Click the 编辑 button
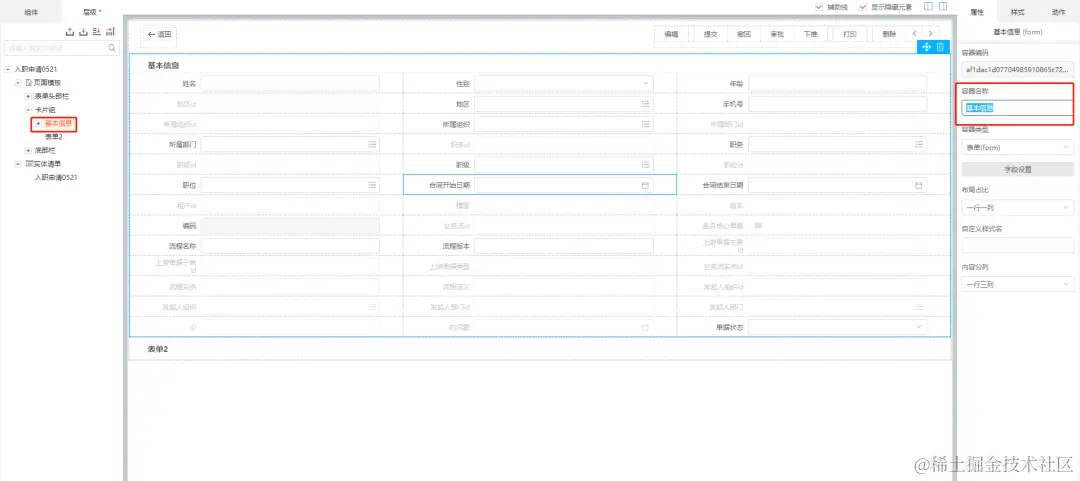 coord(671,34)
